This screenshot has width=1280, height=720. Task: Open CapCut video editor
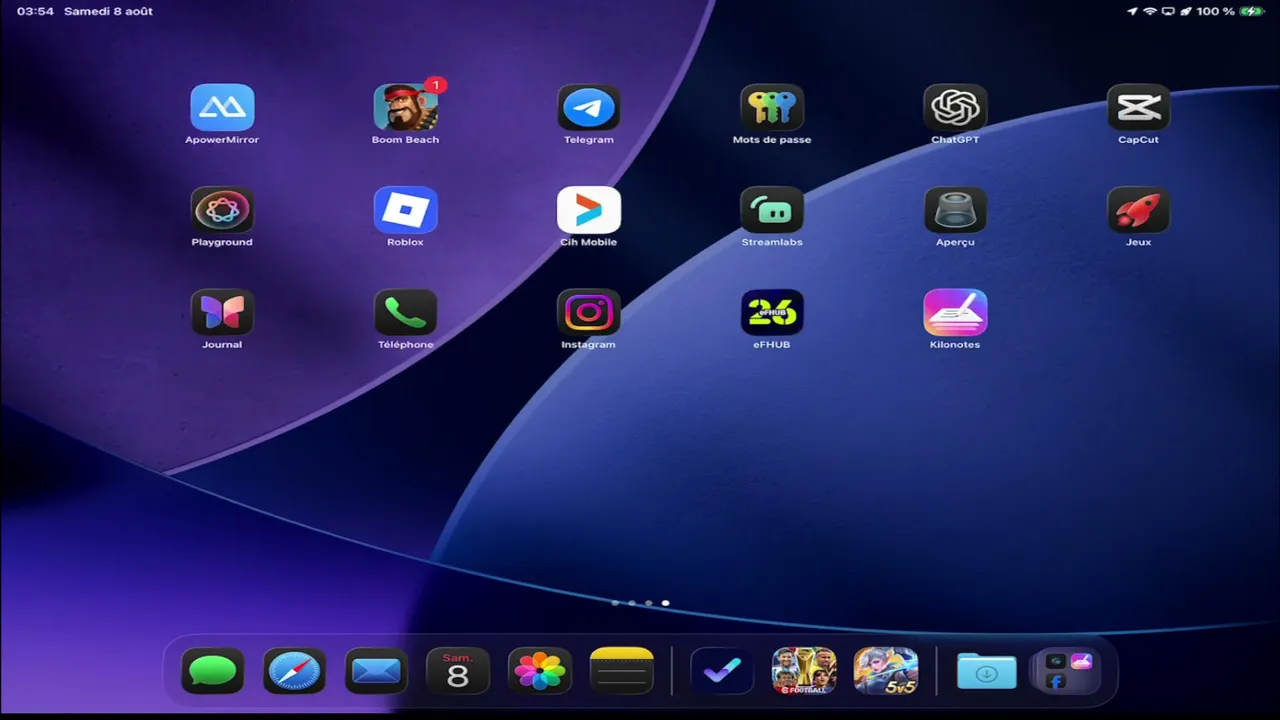point(1138,108)
